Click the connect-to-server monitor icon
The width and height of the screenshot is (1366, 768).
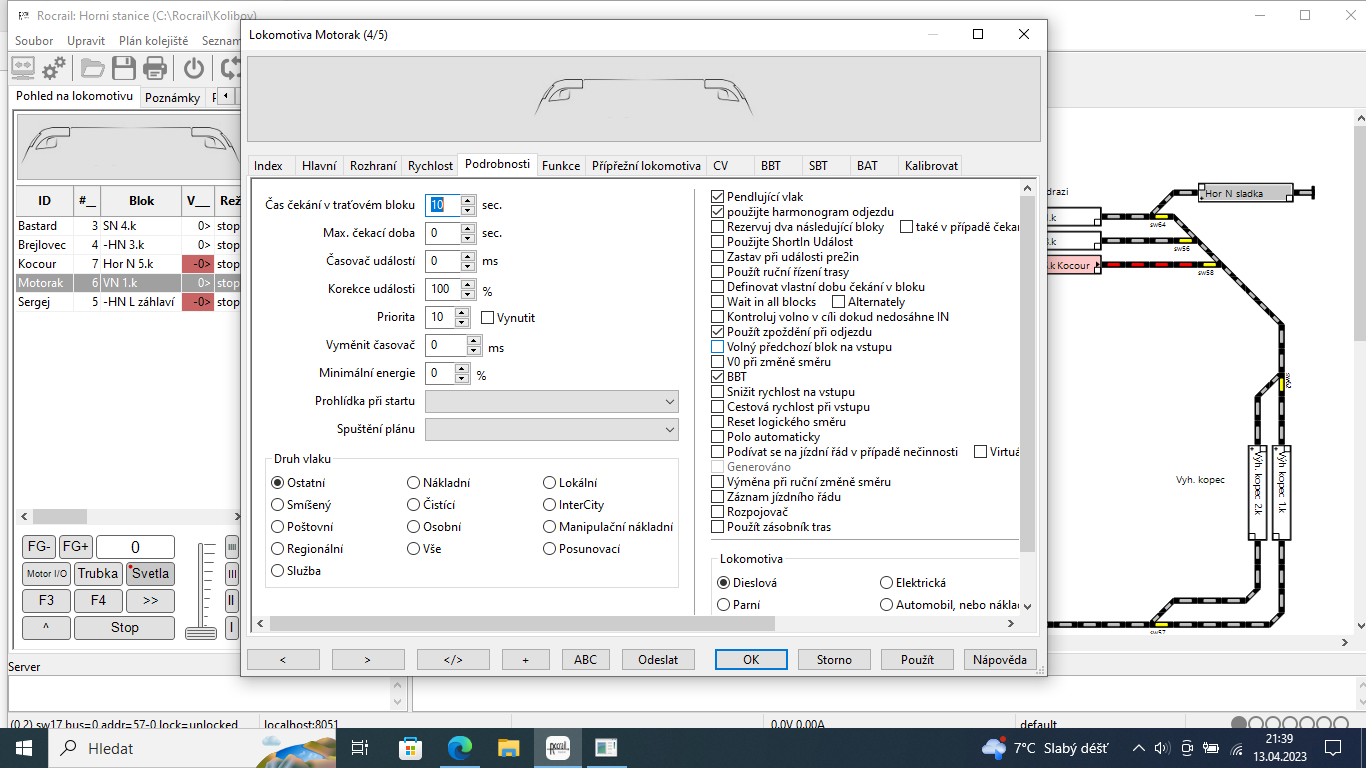click(x=23, y=68)
